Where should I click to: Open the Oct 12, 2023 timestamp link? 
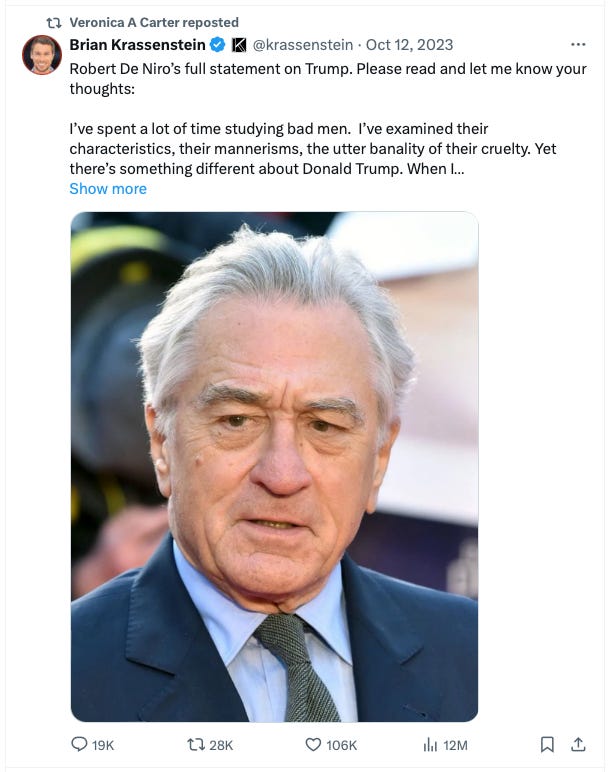[x=409, y=45]
